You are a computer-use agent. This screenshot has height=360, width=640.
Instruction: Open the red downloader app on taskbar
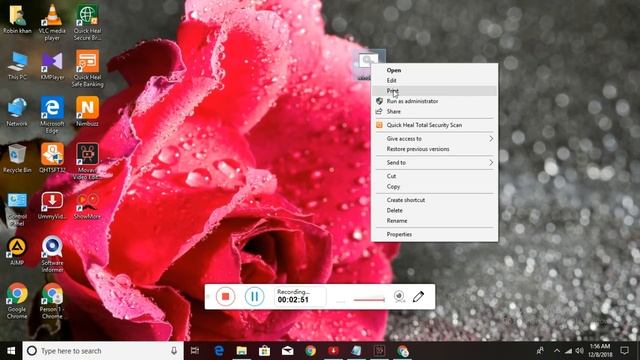click(x=333, y=351)
